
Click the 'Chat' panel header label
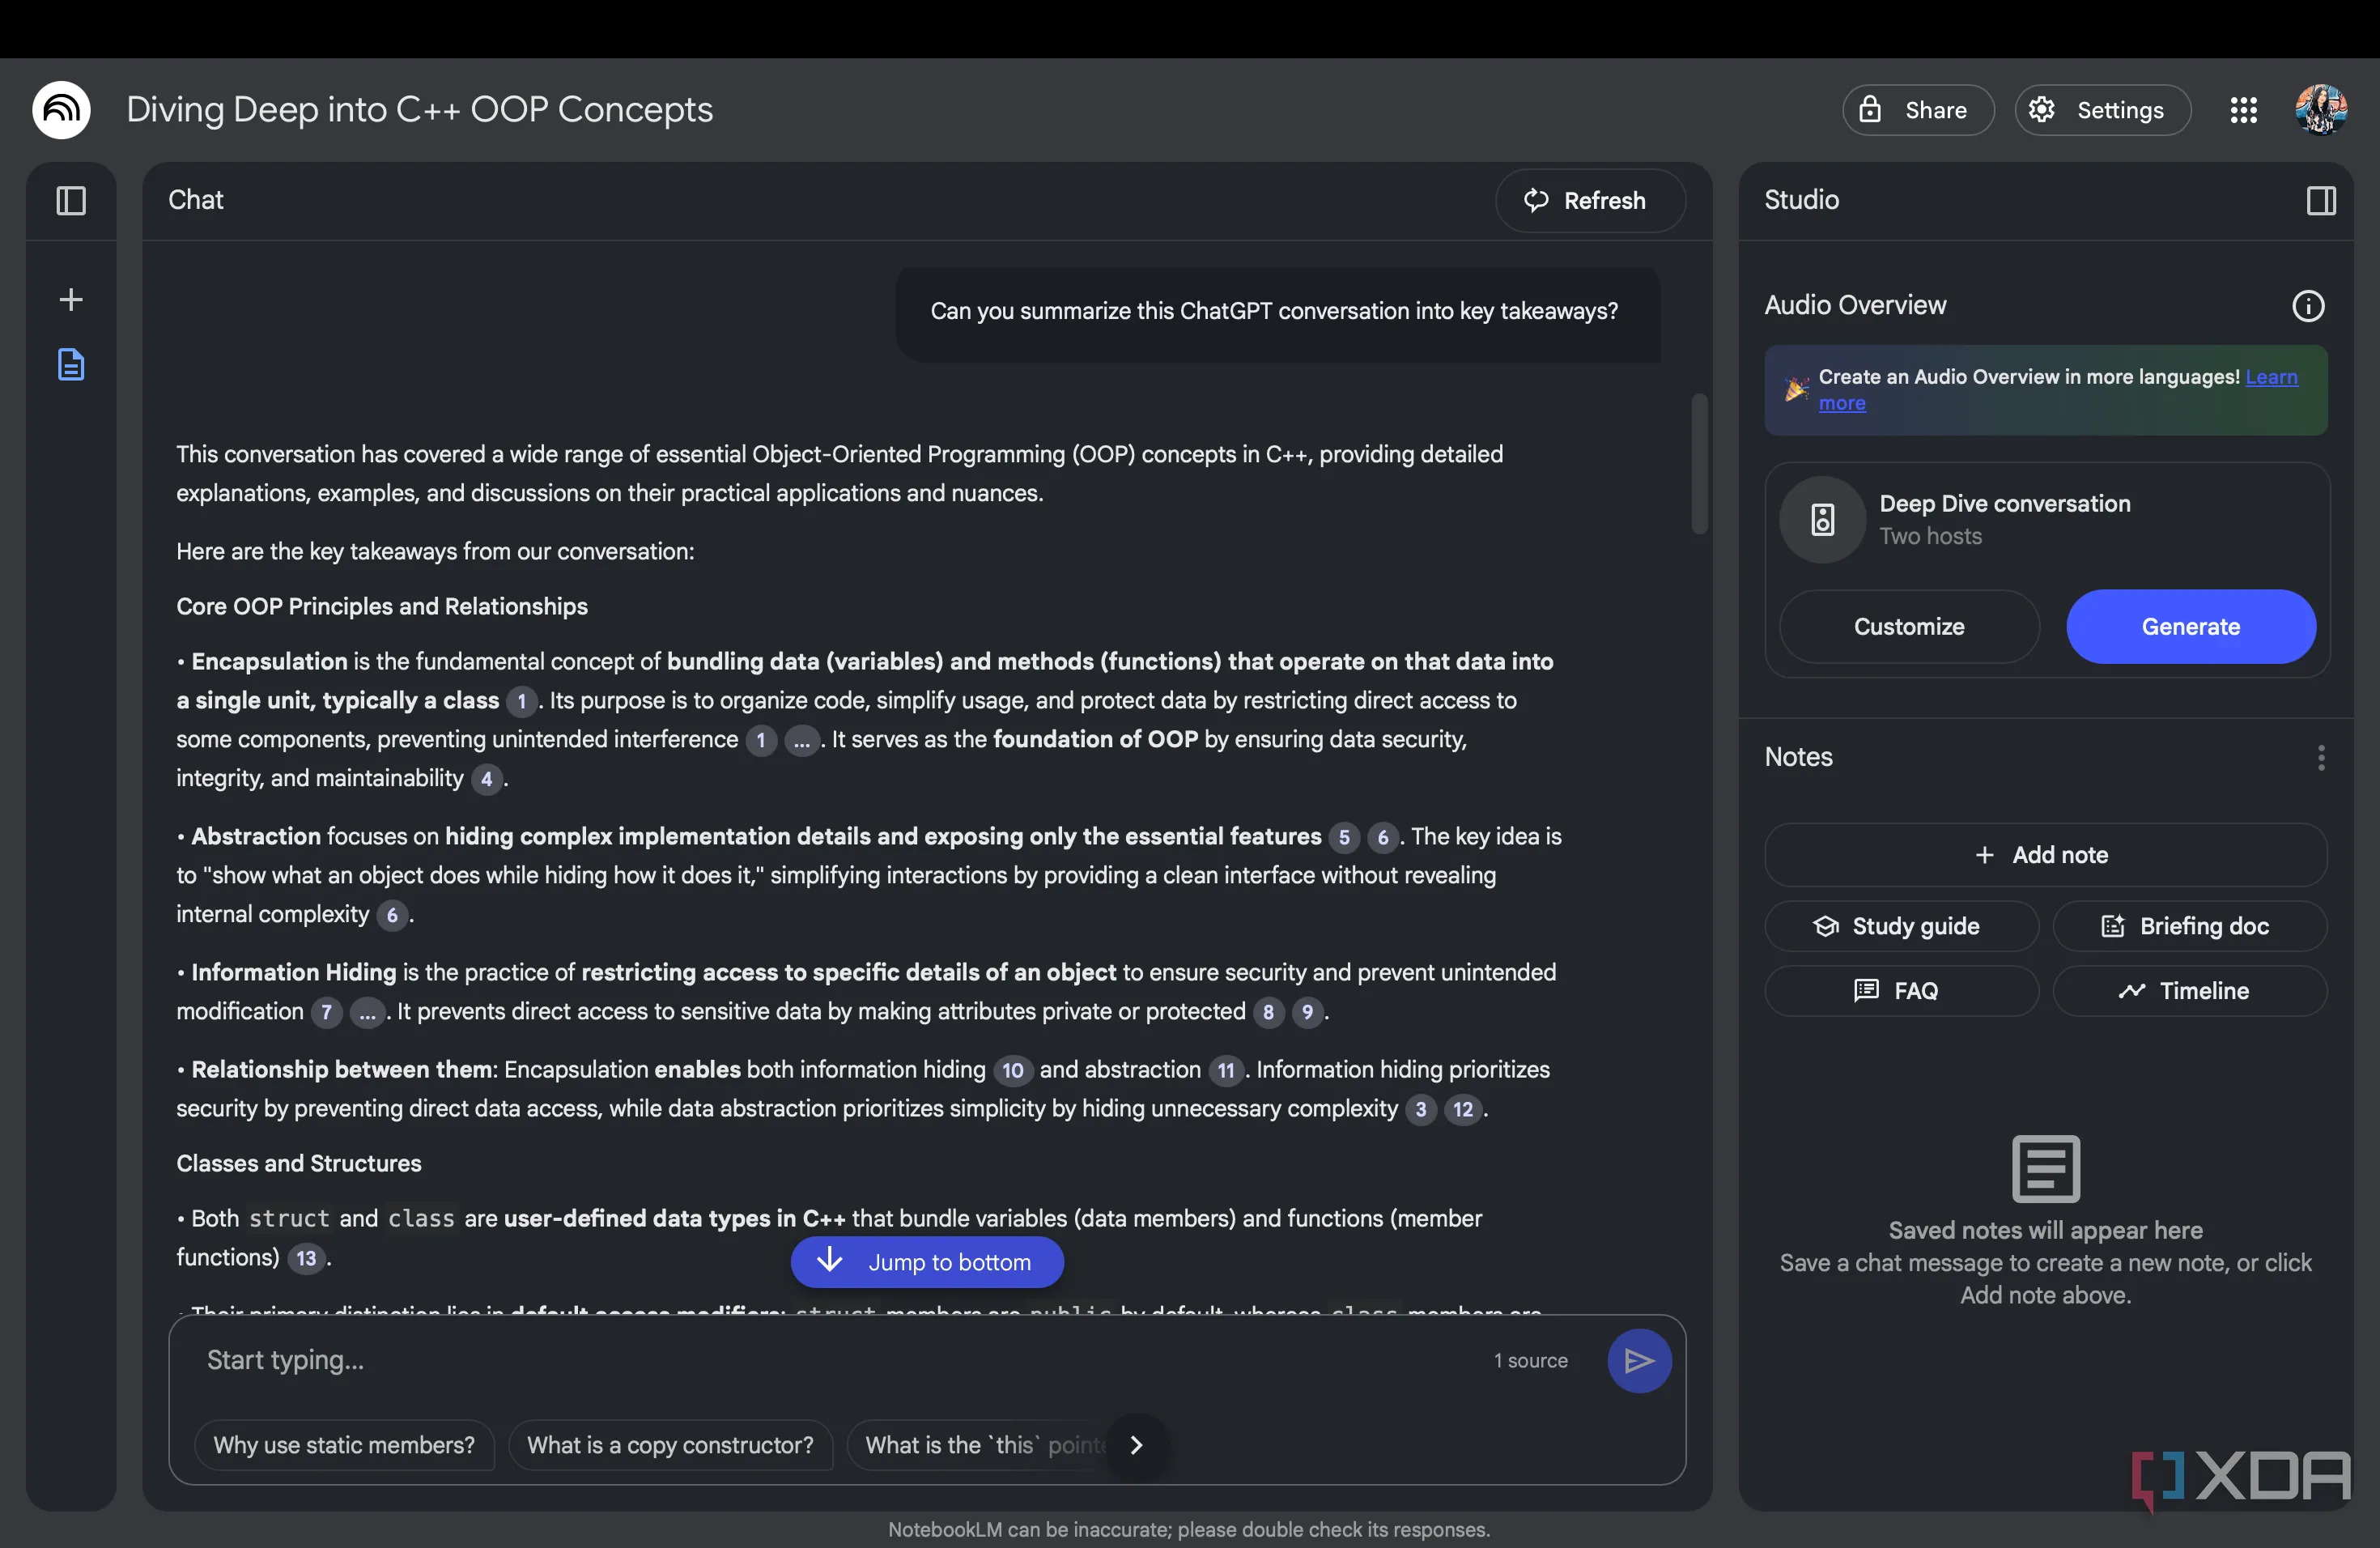coord(196,200)
